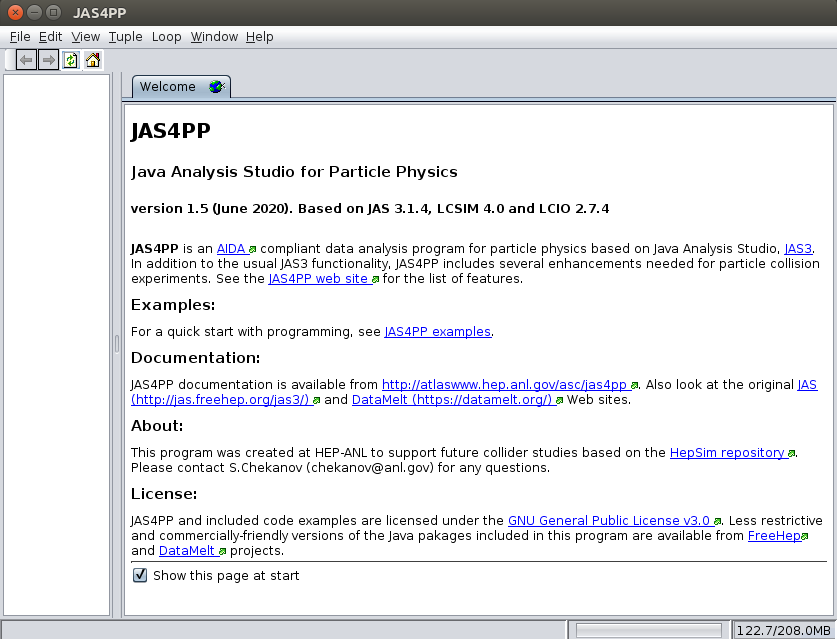Click the About: heading

click(x=157, y=426)
